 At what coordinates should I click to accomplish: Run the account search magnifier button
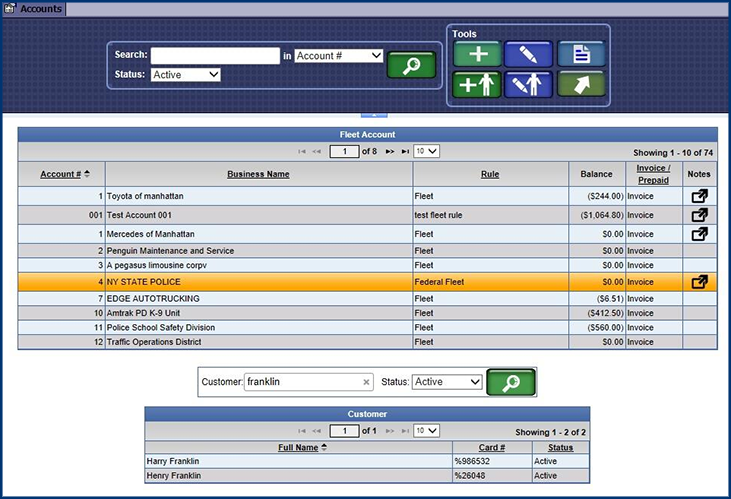411,65
